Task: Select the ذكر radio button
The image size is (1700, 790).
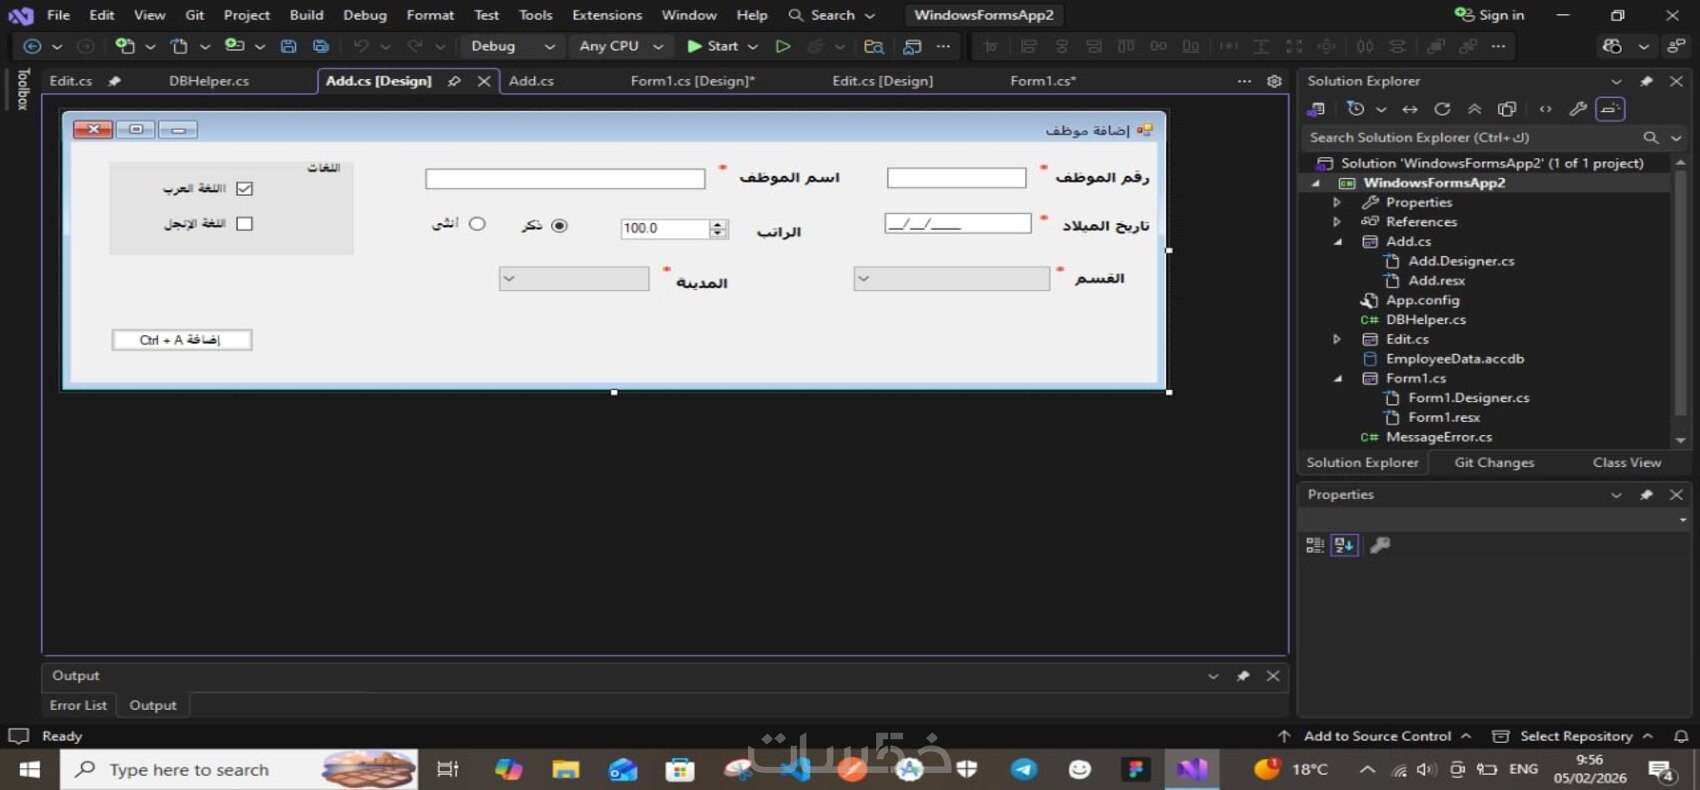Action: pos(559,226)
